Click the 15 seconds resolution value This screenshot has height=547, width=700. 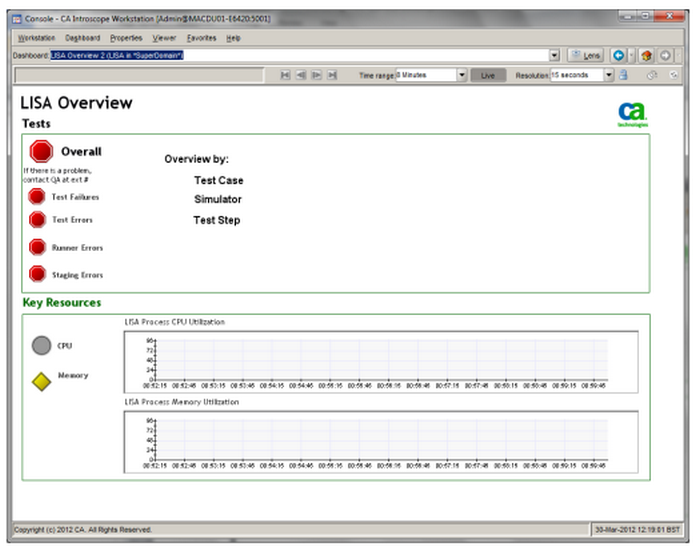570,75
